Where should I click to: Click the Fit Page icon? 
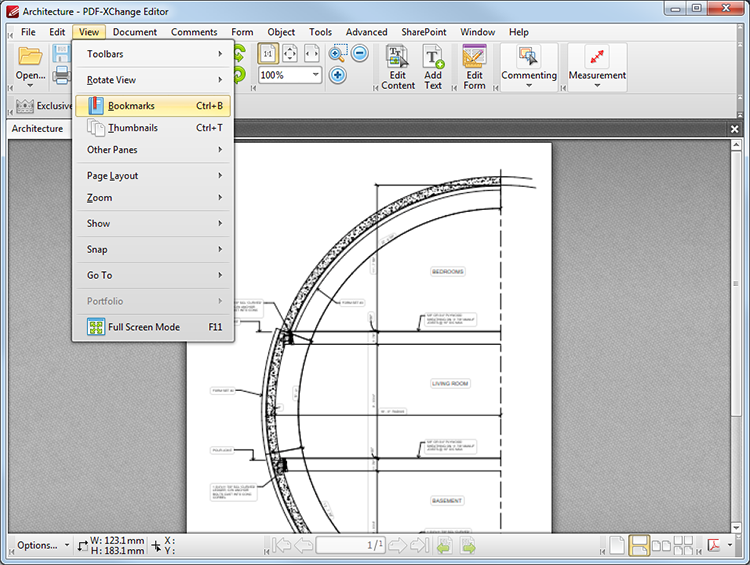click(x=290, y=54)
